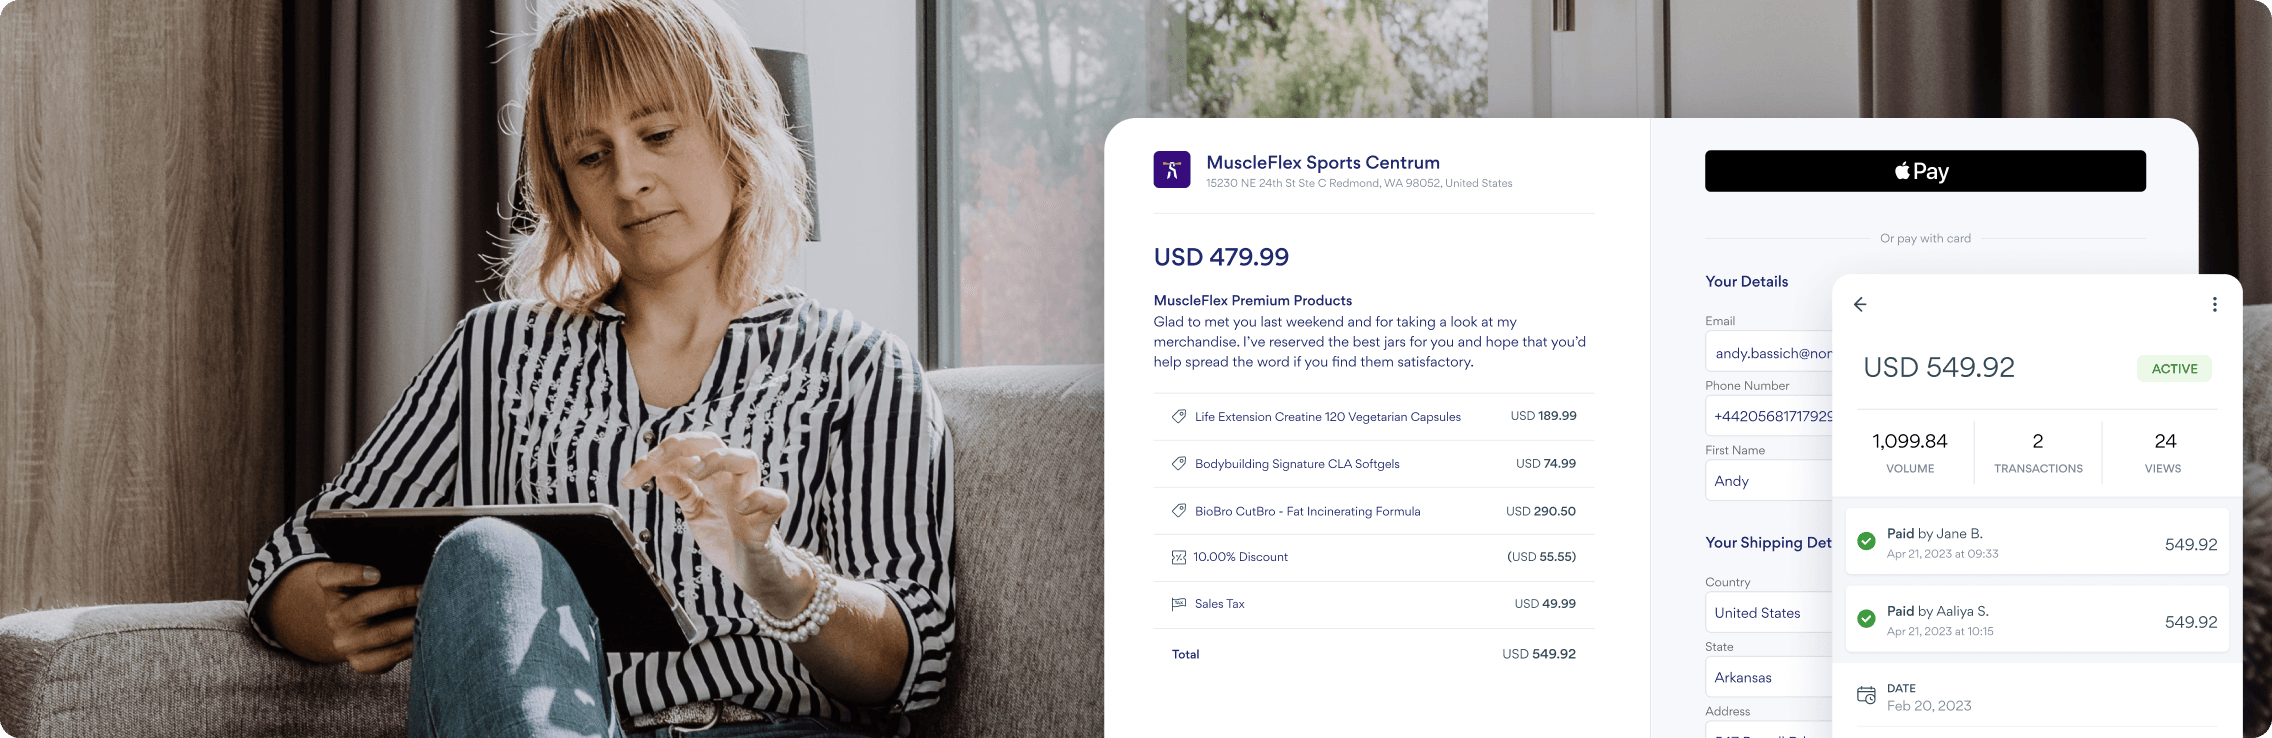Screen dimensions: 2272x738
Task: Click the tag icon beside Bodybuilding Signature CLA Softgels
Action: (1178, 463)
